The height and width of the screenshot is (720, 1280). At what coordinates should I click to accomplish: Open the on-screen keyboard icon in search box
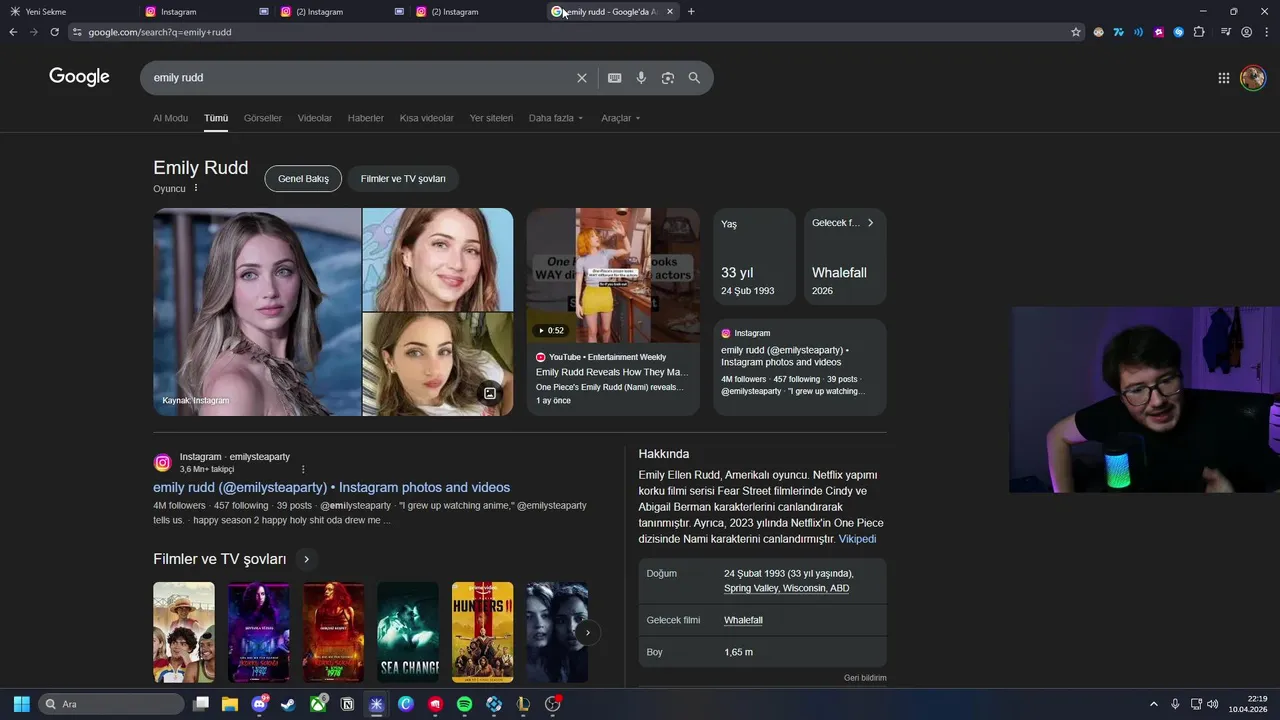[x=614, y=78]
